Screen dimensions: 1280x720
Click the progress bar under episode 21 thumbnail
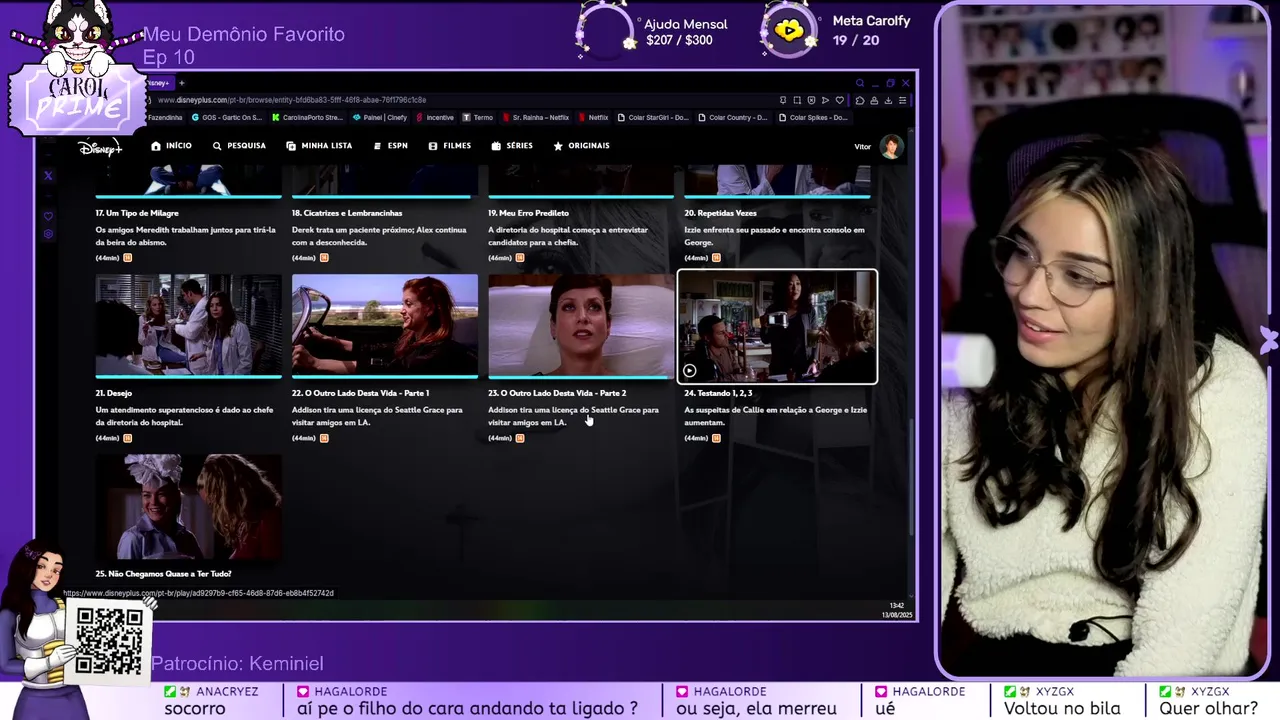pyautogui.click(x=188, y=376)
